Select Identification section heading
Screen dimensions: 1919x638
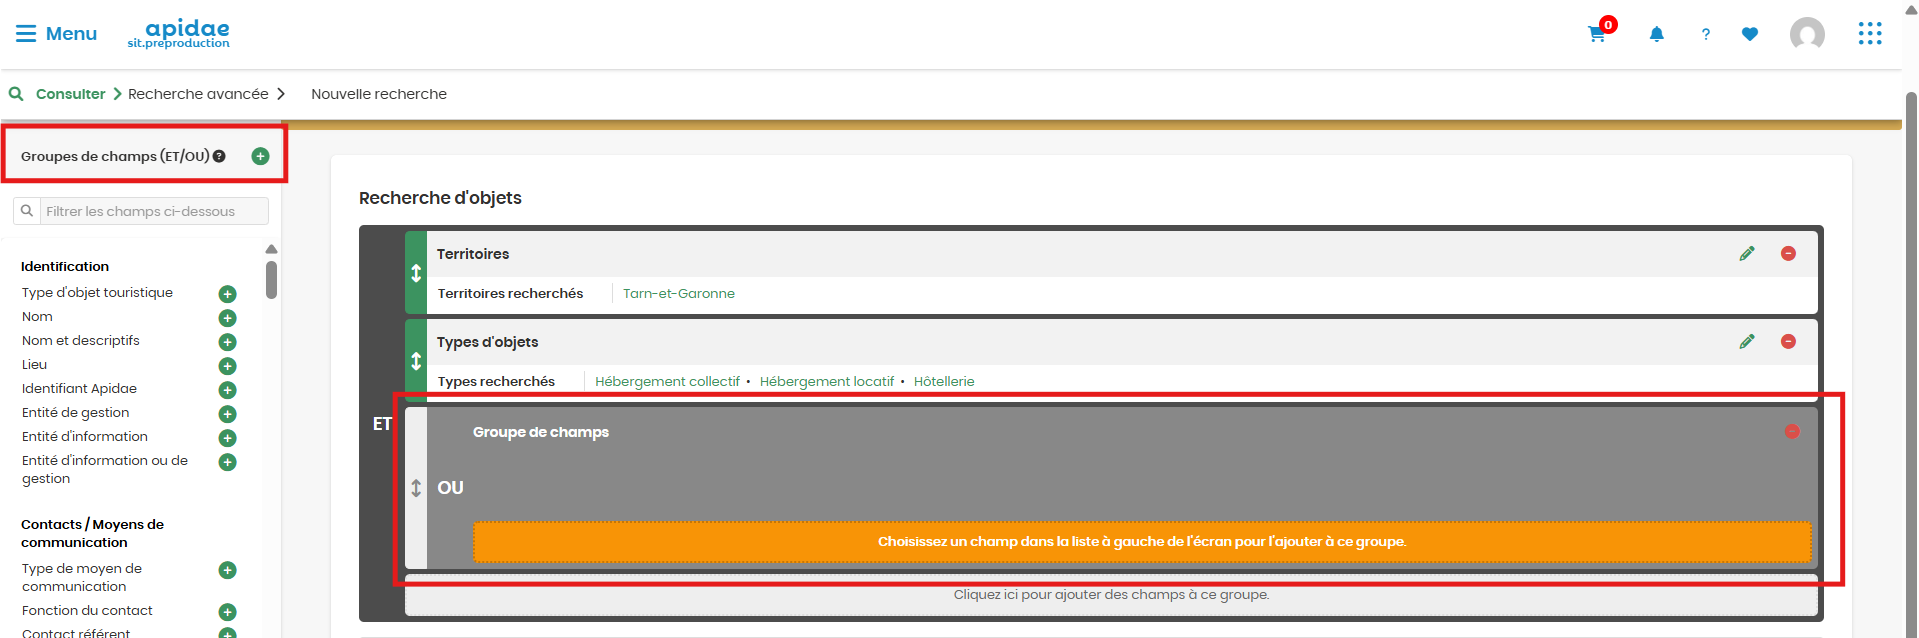tap(65, 267)
